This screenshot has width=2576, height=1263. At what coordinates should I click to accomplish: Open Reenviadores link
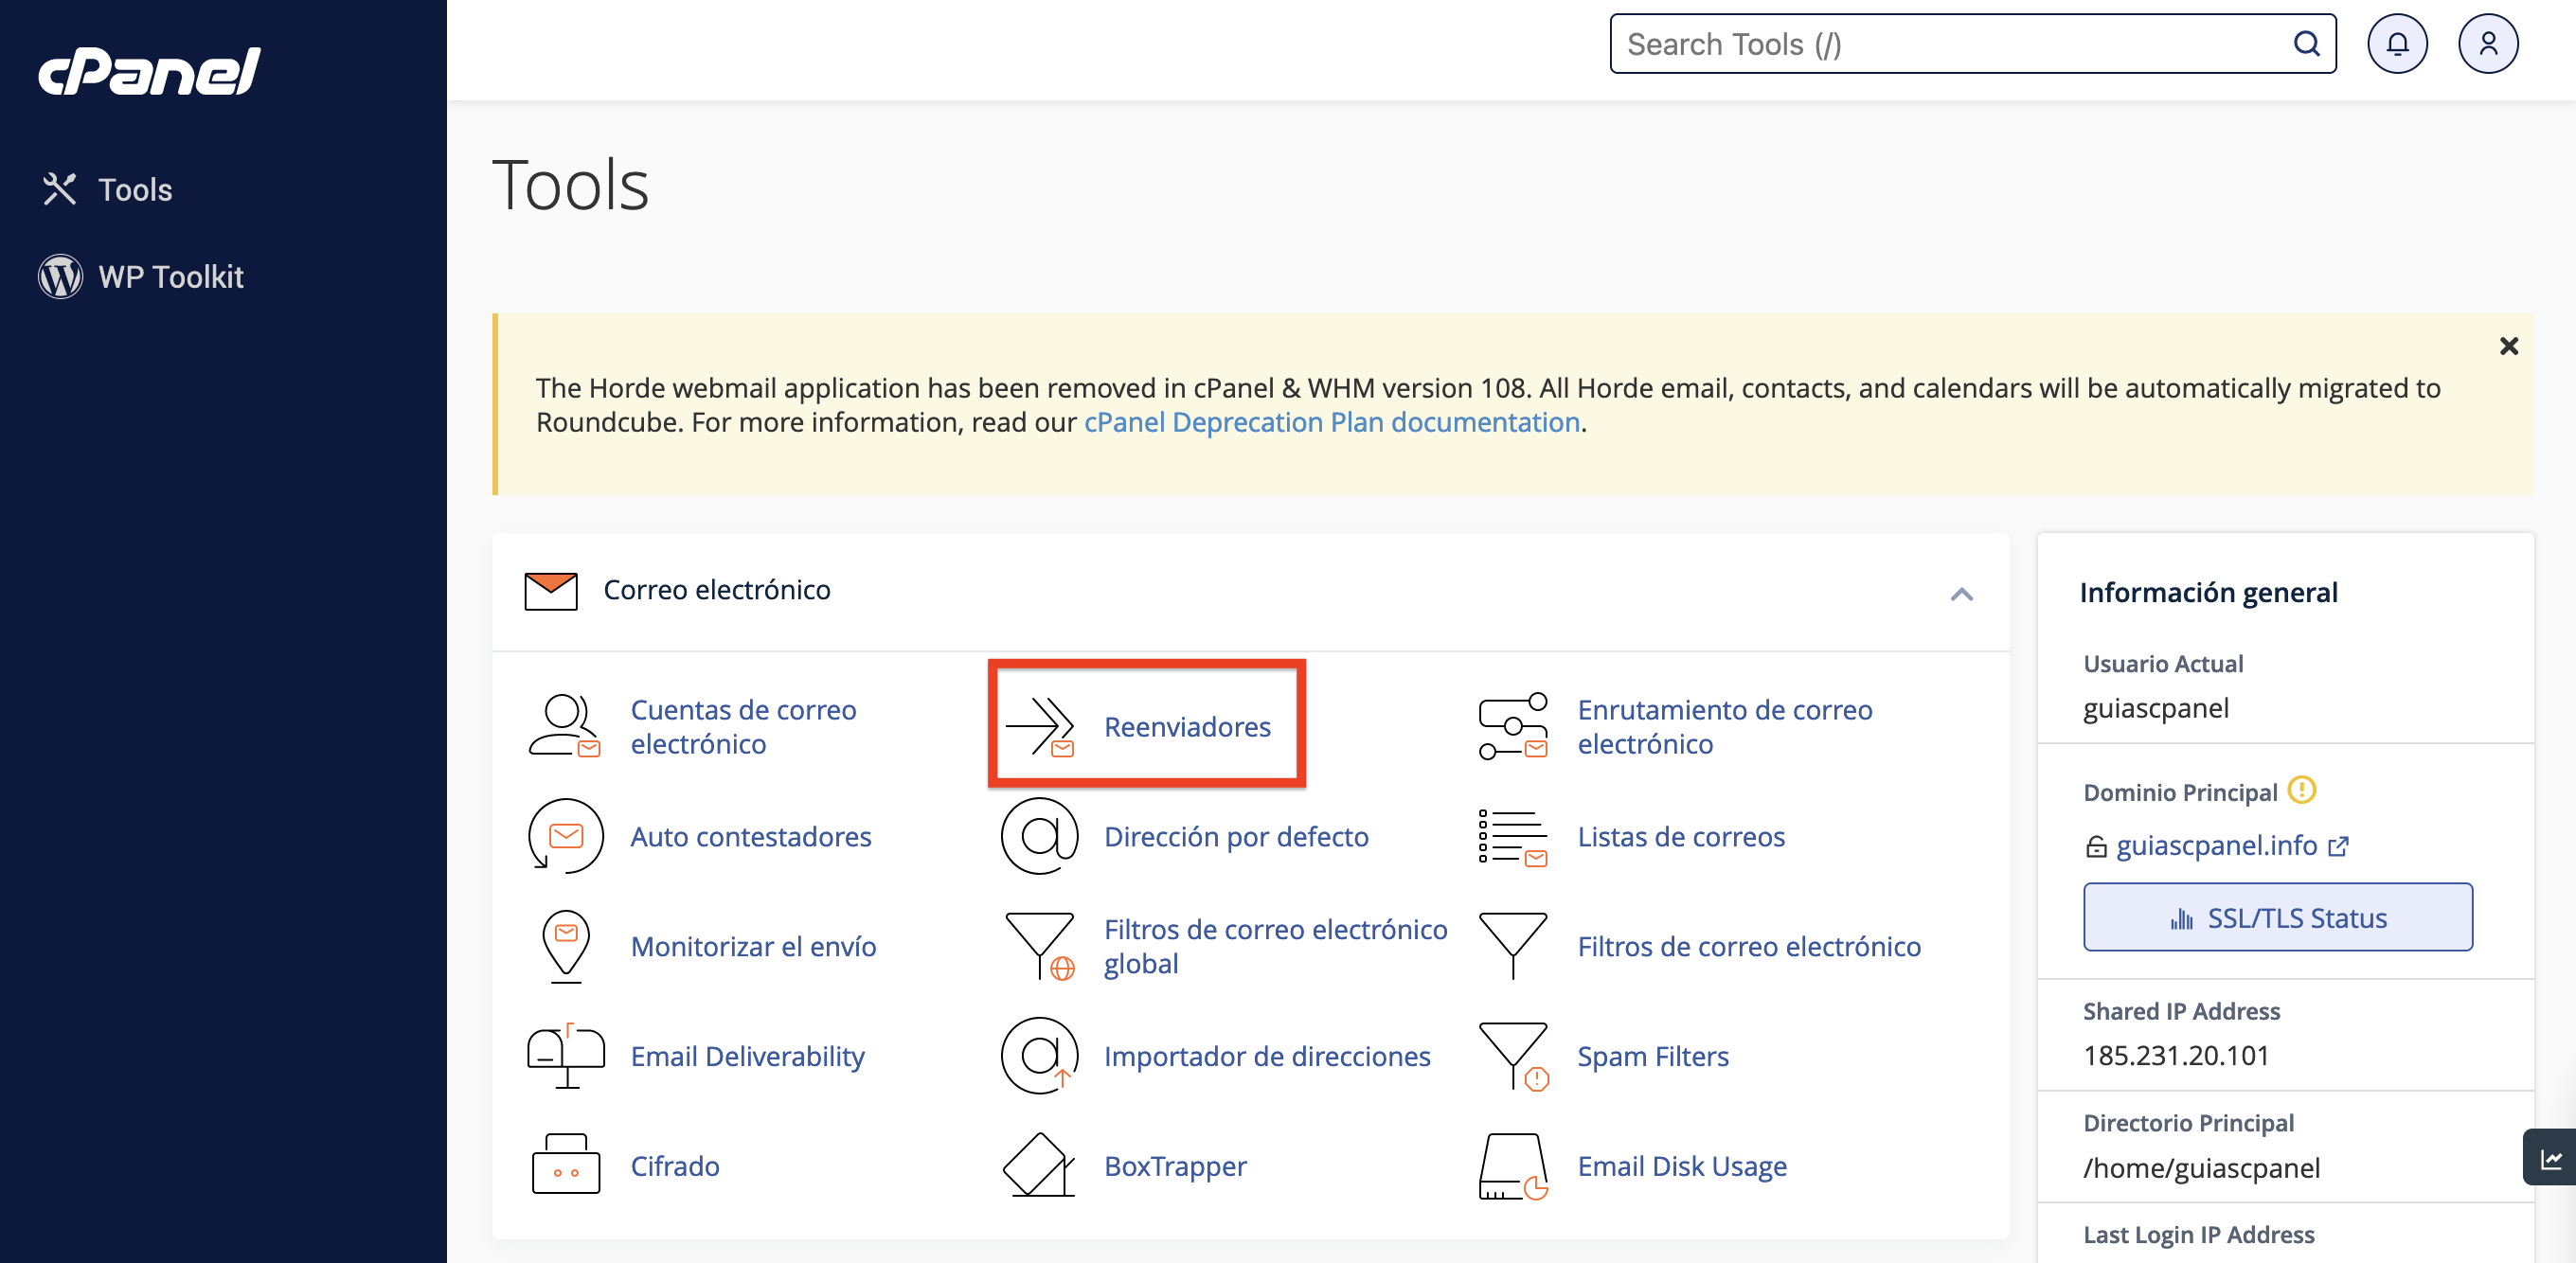pyautogui.click(x=1187, y=727)
